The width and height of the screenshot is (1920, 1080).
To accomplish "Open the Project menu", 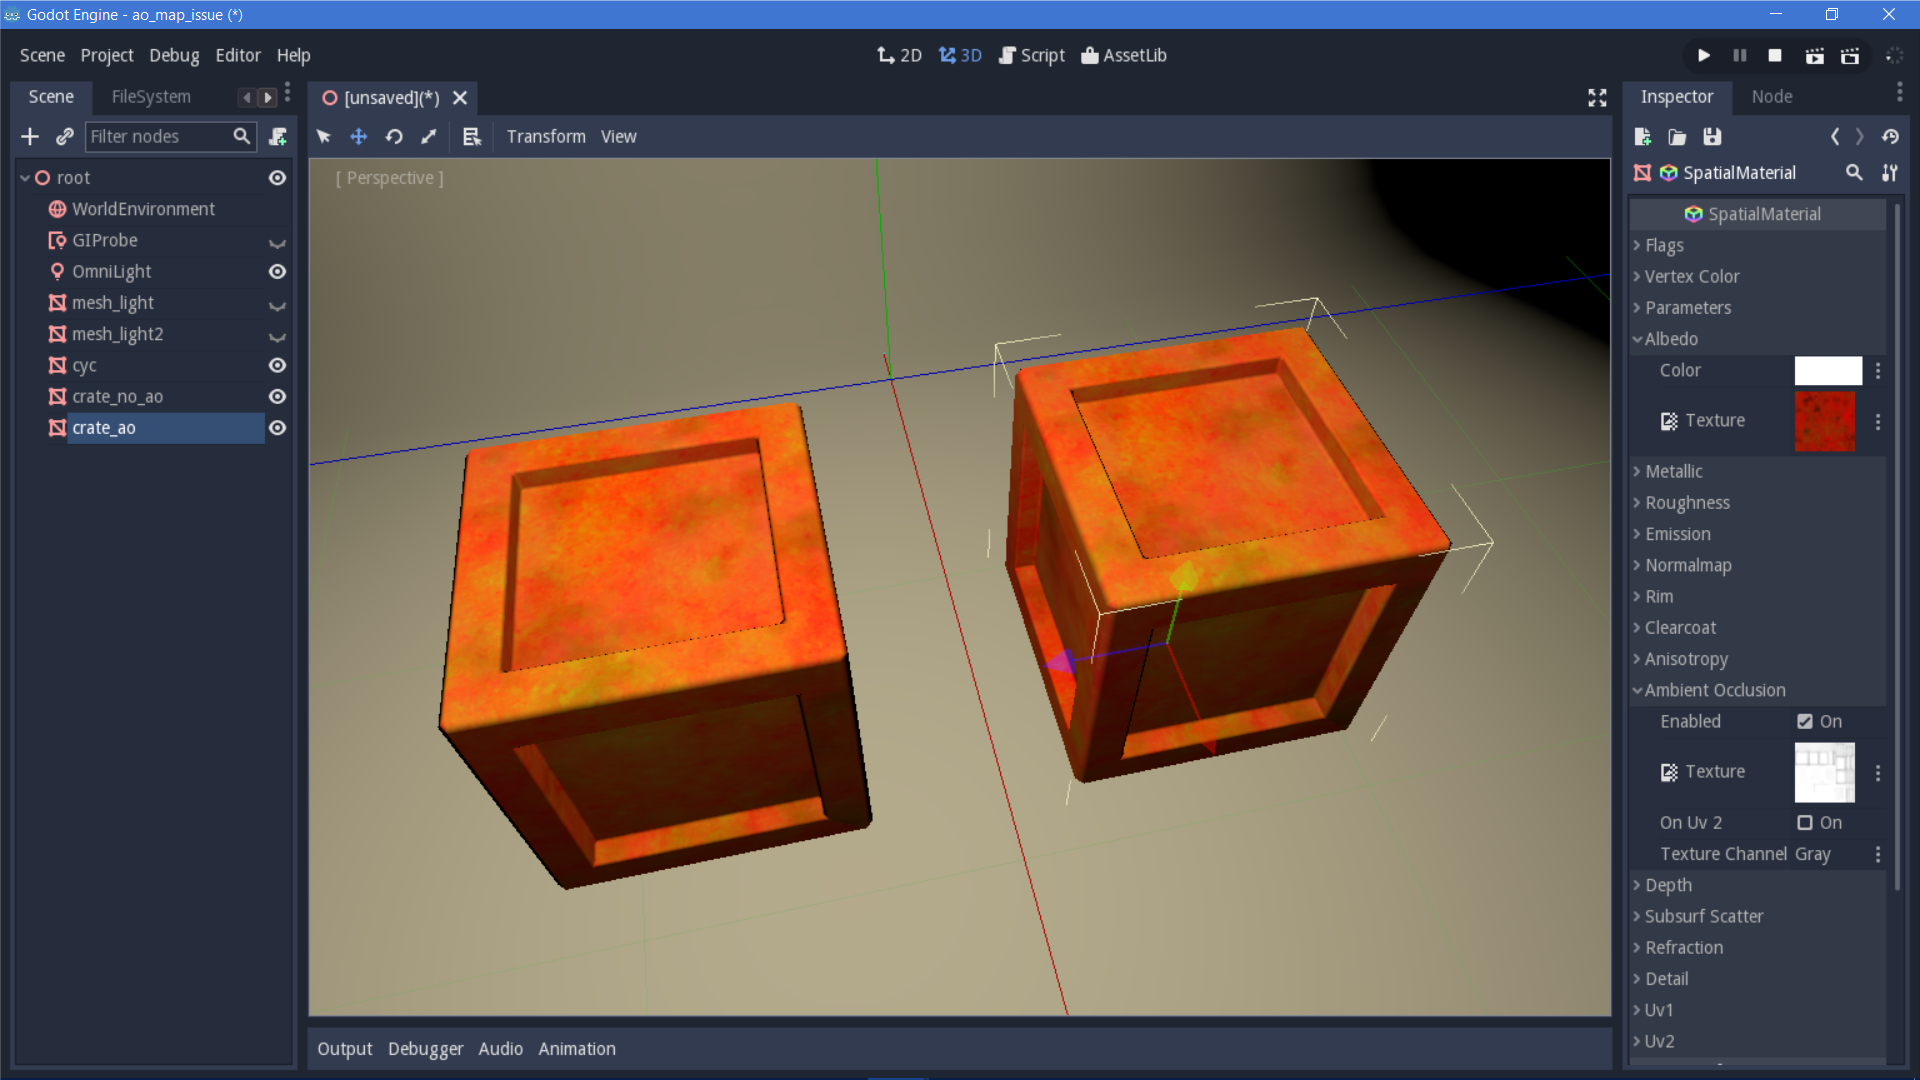I will 106,55.
